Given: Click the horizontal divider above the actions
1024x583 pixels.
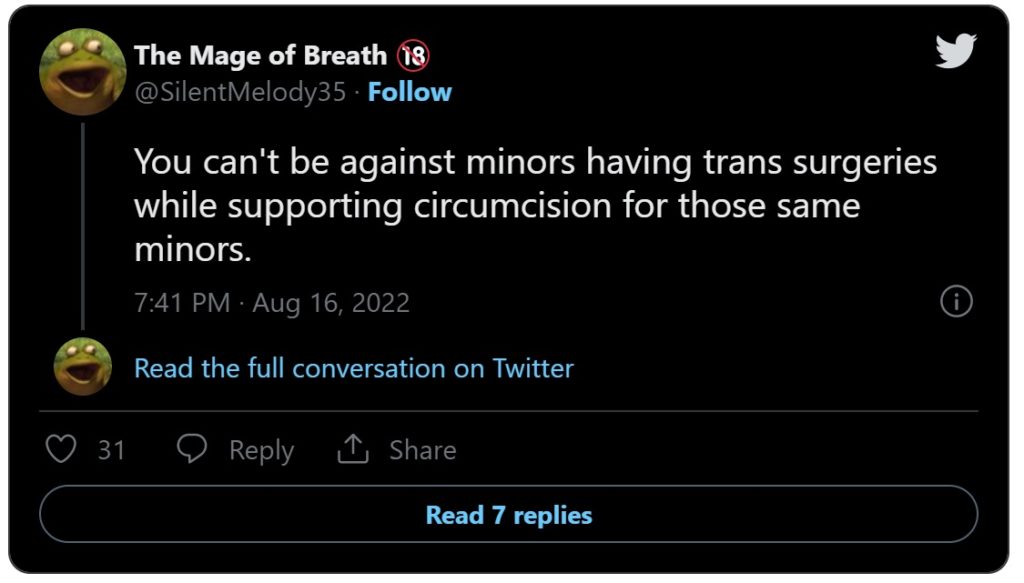Looking at the screenshot, I should pyautogui.click(x=508, y=411).
